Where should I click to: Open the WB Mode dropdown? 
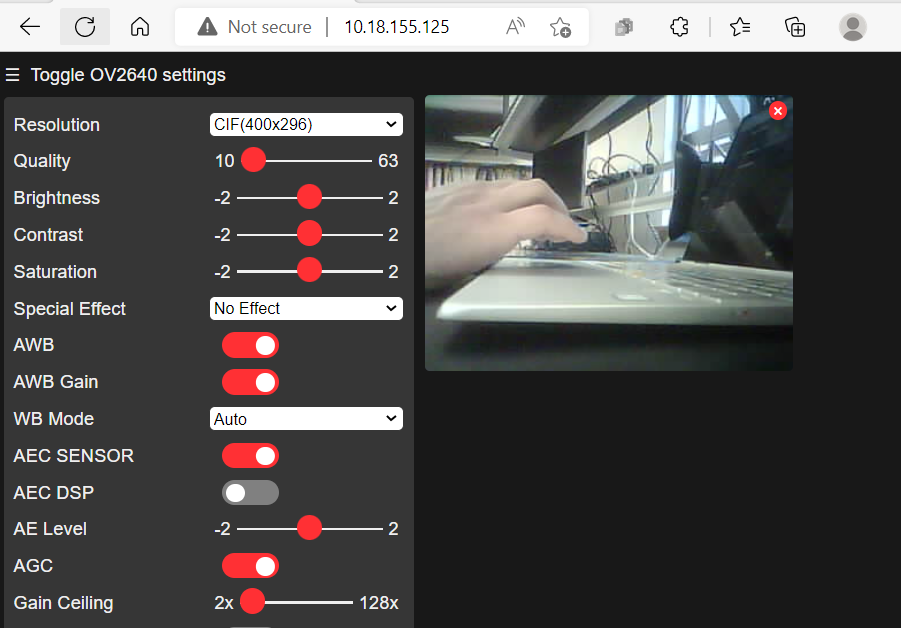pyautogui.click(x=306, y=419)
